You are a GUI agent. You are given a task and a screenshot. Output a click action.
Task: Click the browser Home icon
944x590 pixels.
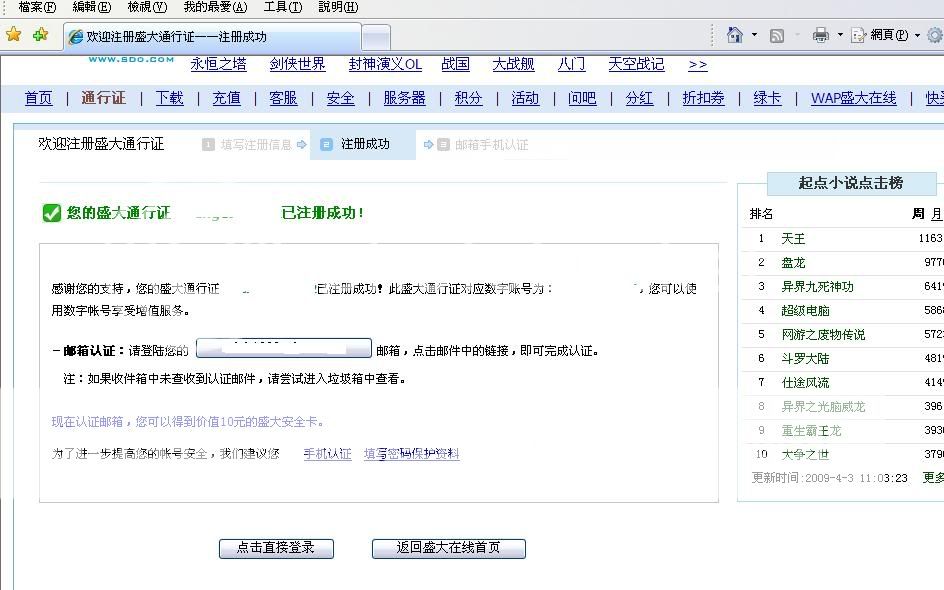[x=735, y=35]
